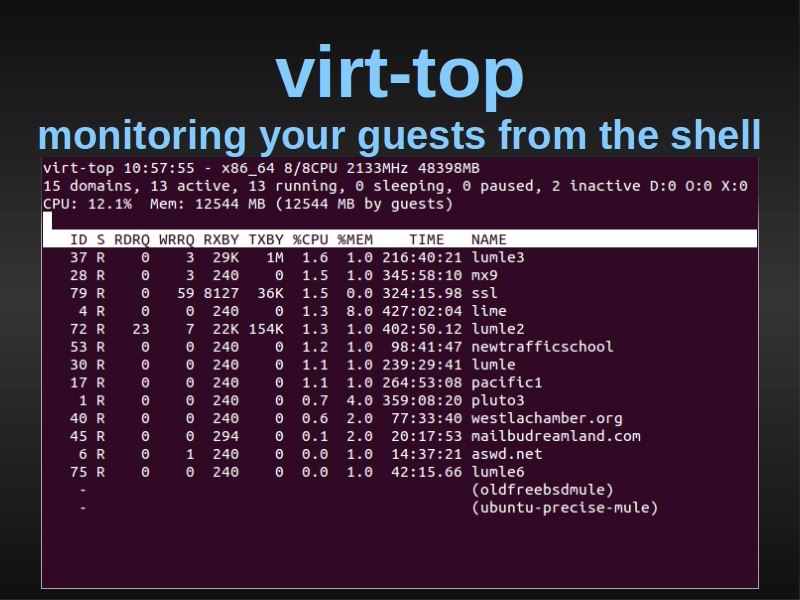Click the time 402:50.12 in lumle2 row
The width and height of the screenshot is (800, 600).
pos(422,329)
